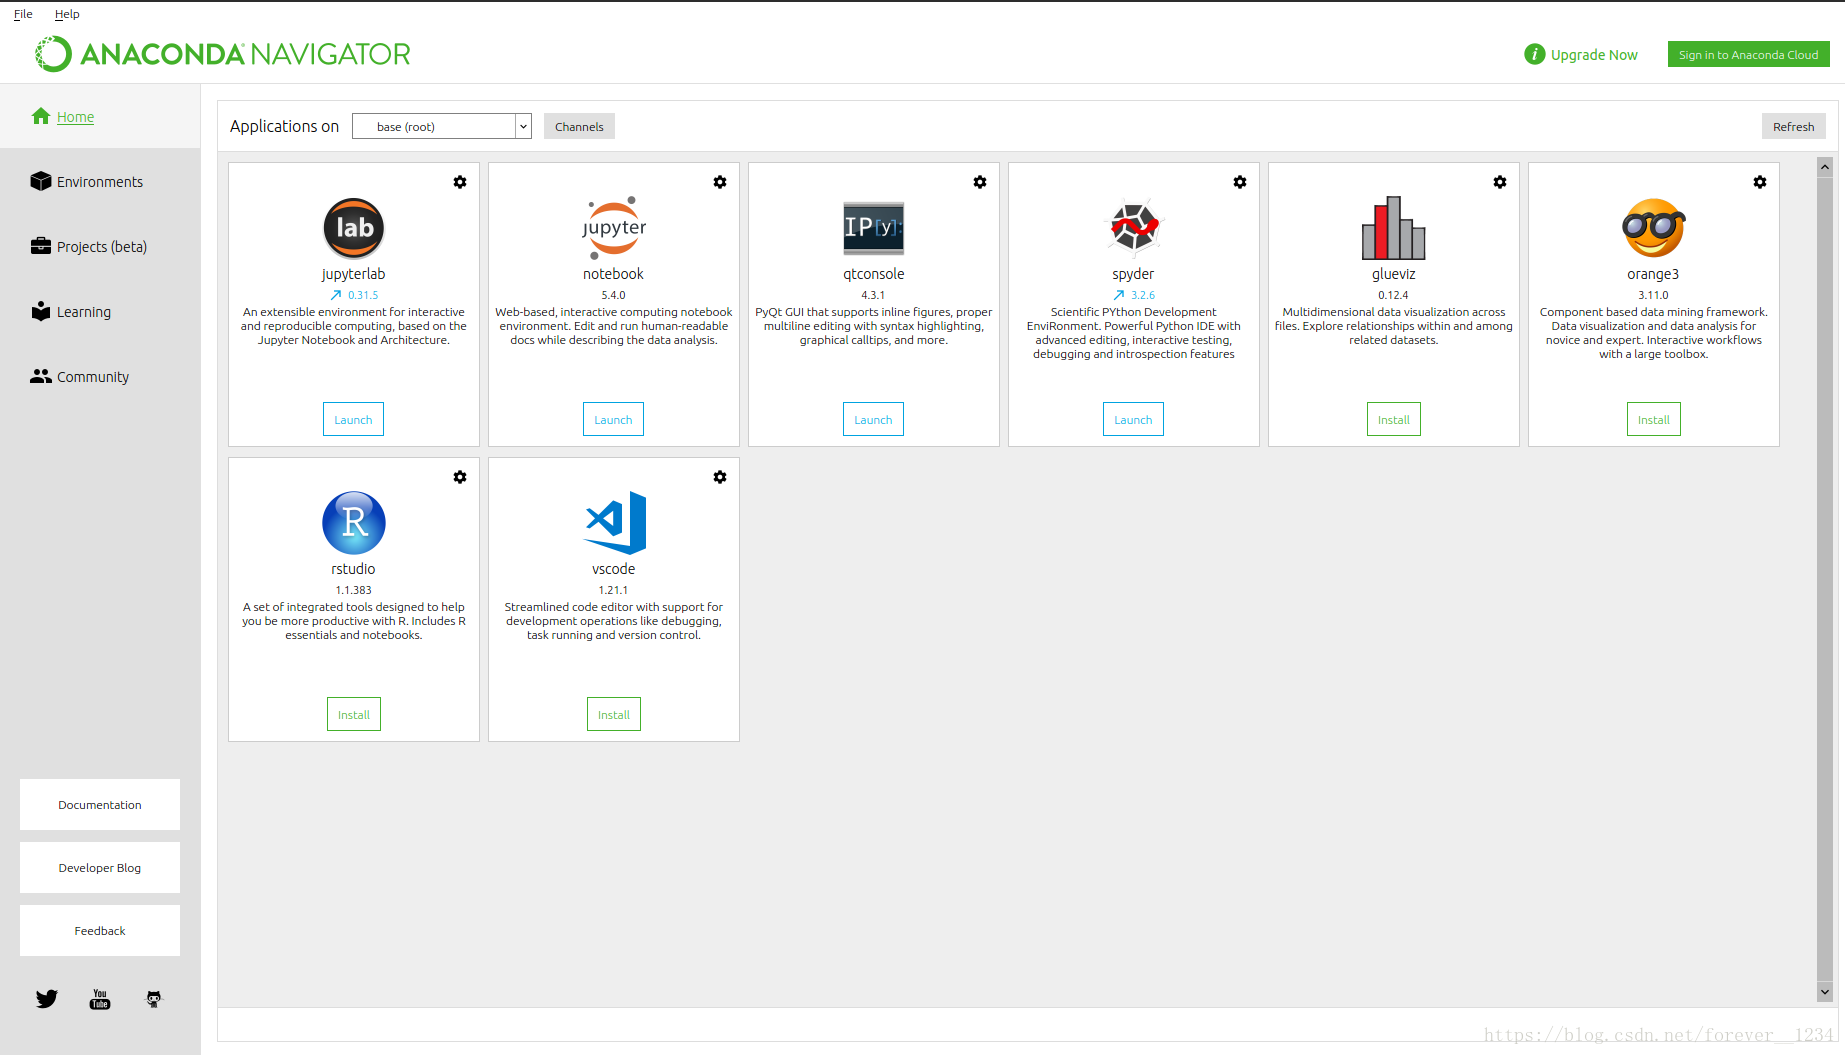
Task: Install orange3
Action: (x=1654, y=419)
